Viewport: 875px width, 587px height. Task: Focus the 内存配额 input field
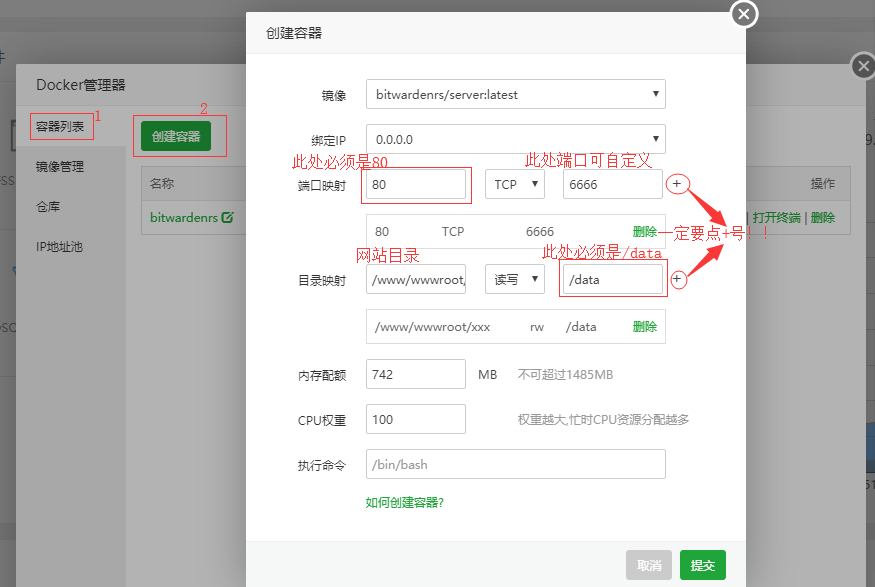(x=416, y=374)
